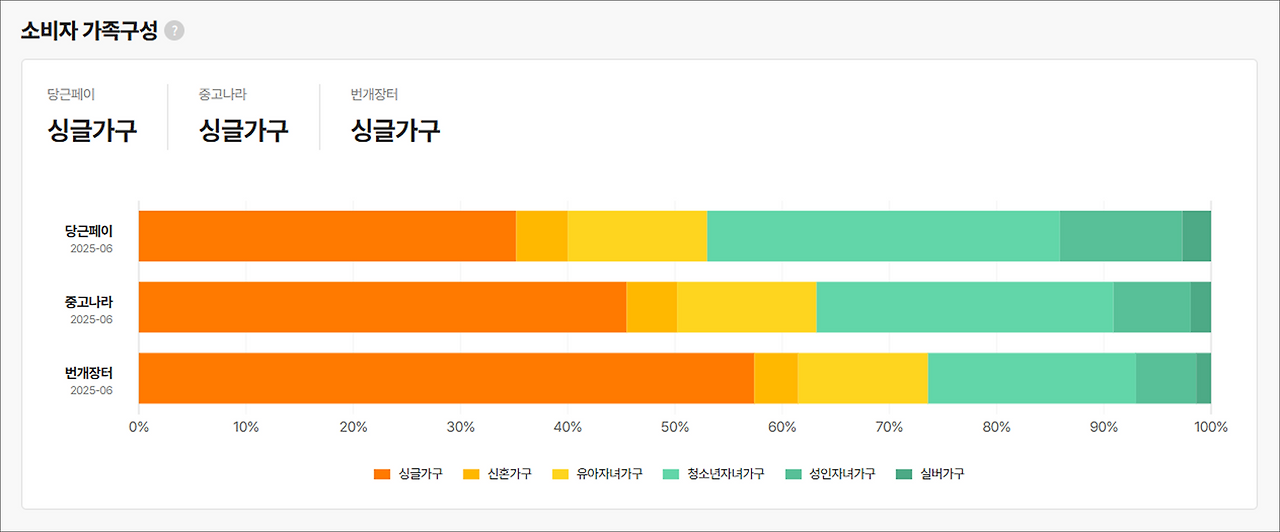The width and height of the screenshot is (1280, 532).
Task: Select the 당근페이 summary card
Action: pyautogui.click(x=92, y=117)
